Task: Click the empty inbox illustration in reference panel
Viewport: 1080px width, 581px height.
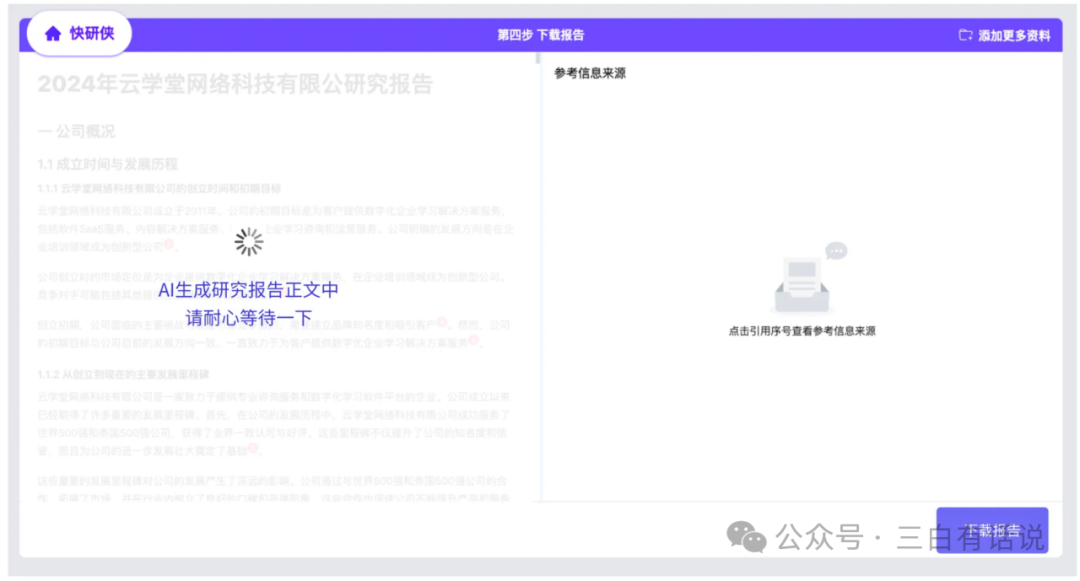Action: tap(807, 277)
